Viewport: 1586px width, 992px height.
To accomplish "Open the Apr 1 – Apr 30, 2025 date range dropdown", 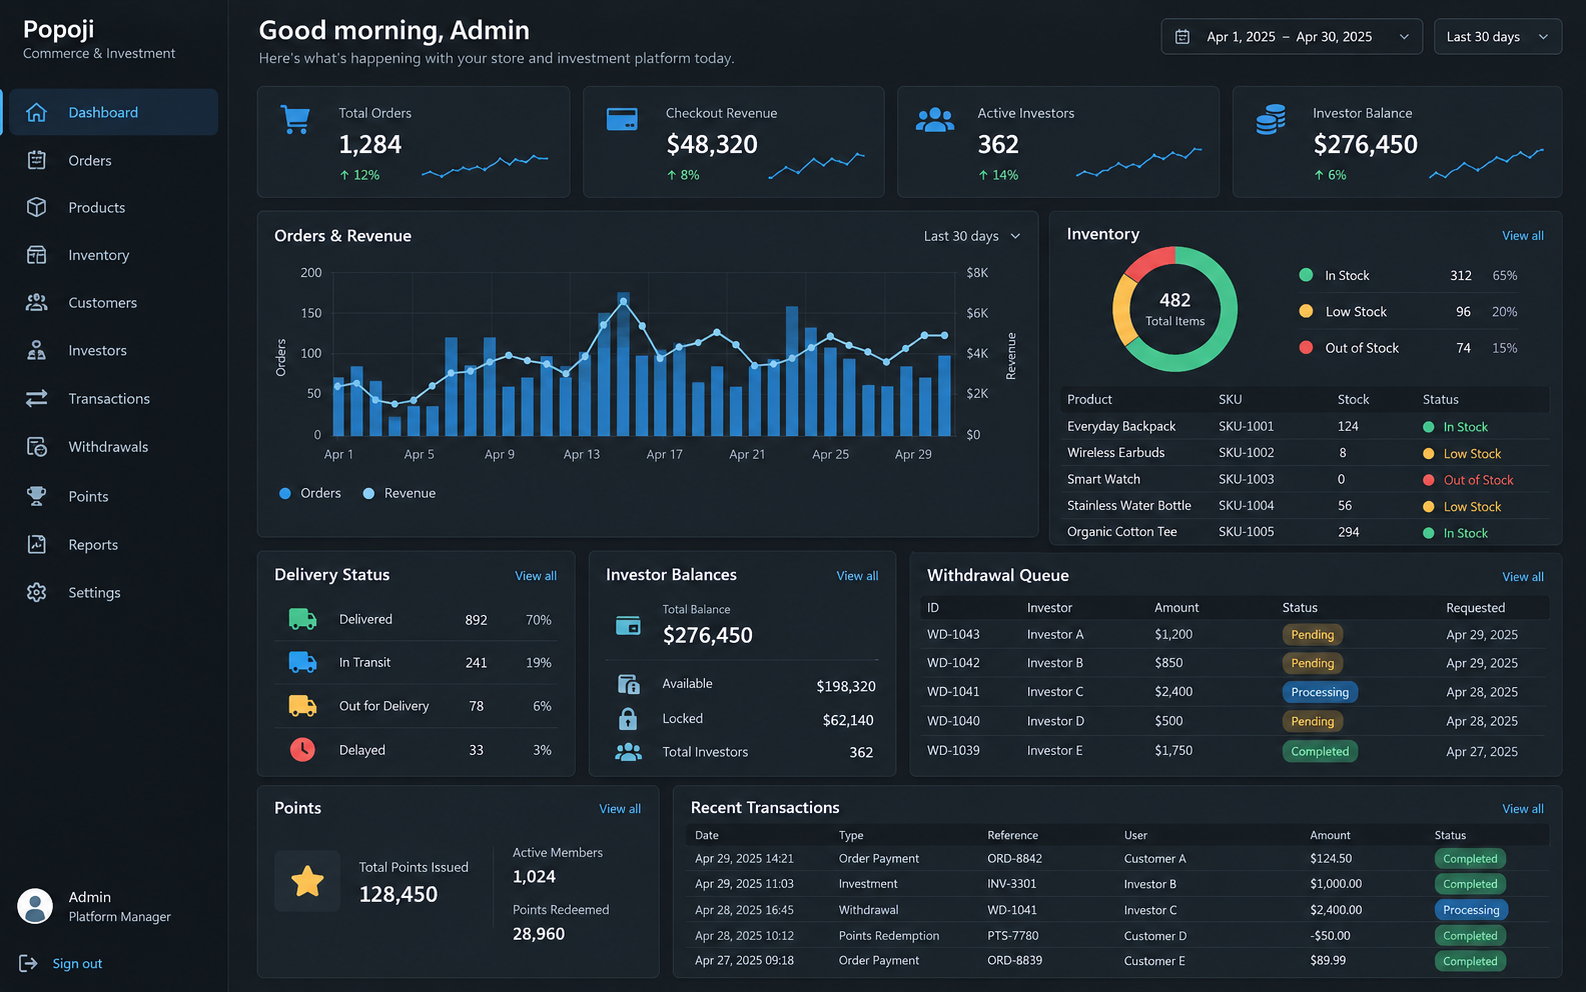I will pos(1291,37).
